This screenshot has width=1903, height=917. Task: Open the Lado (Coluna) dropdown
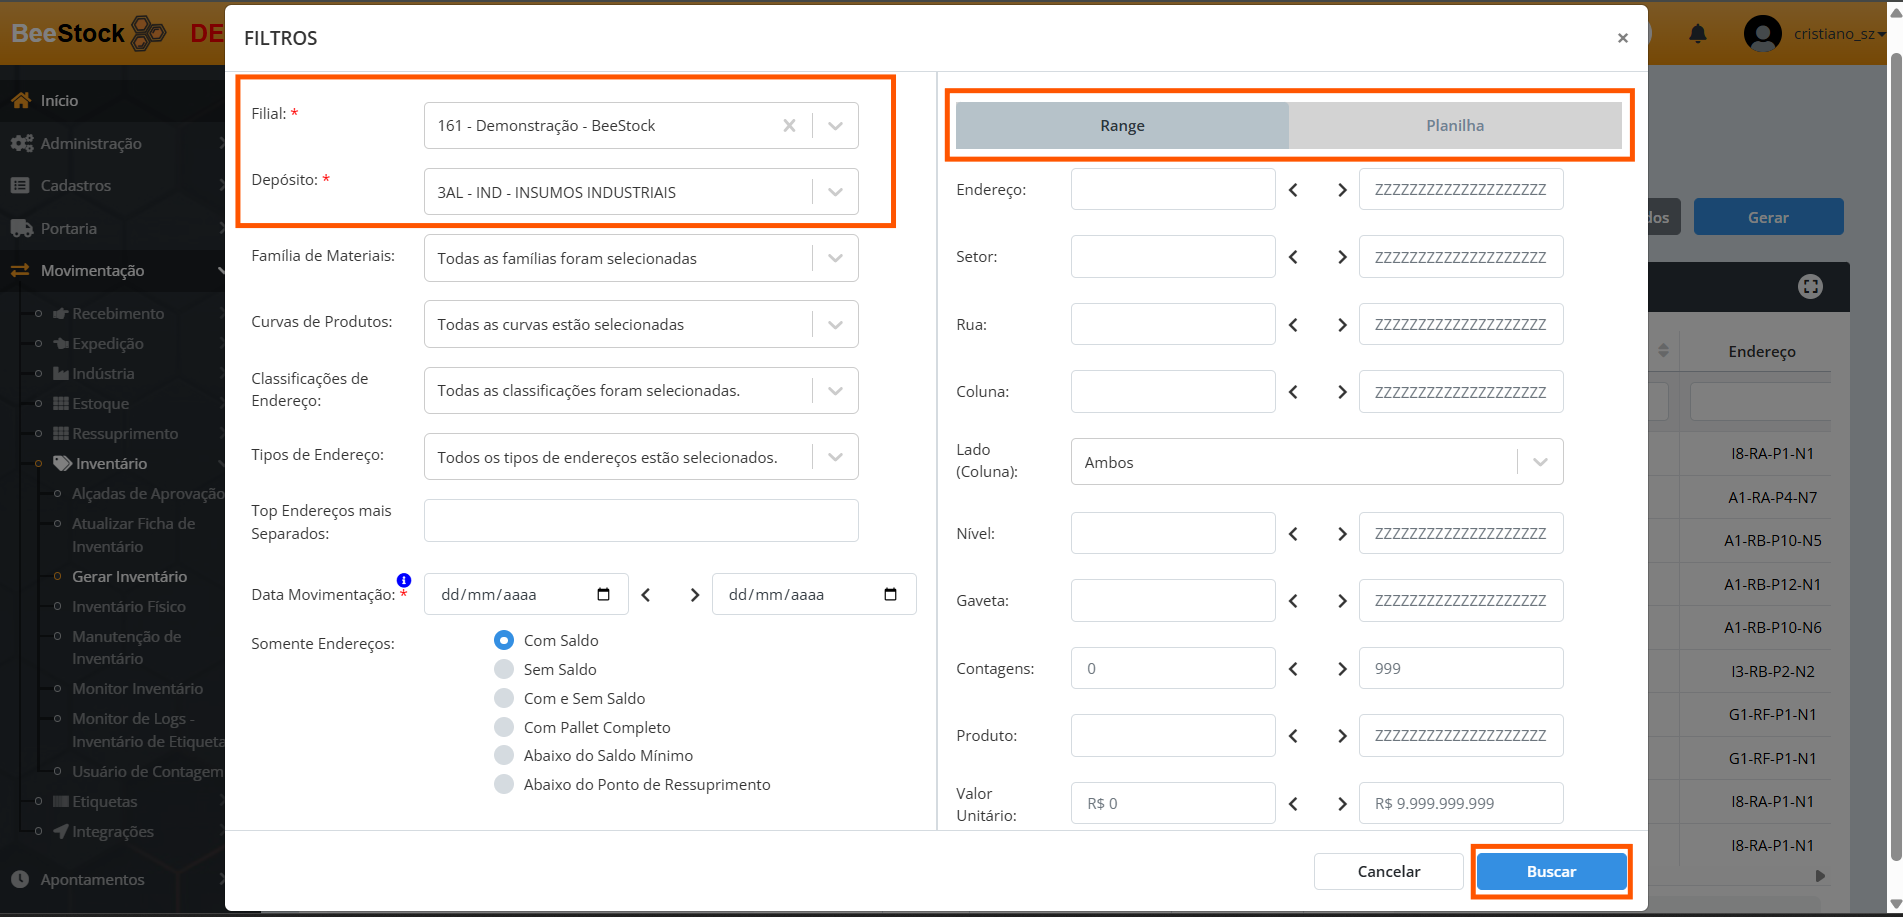click(x=1539, y=462)
